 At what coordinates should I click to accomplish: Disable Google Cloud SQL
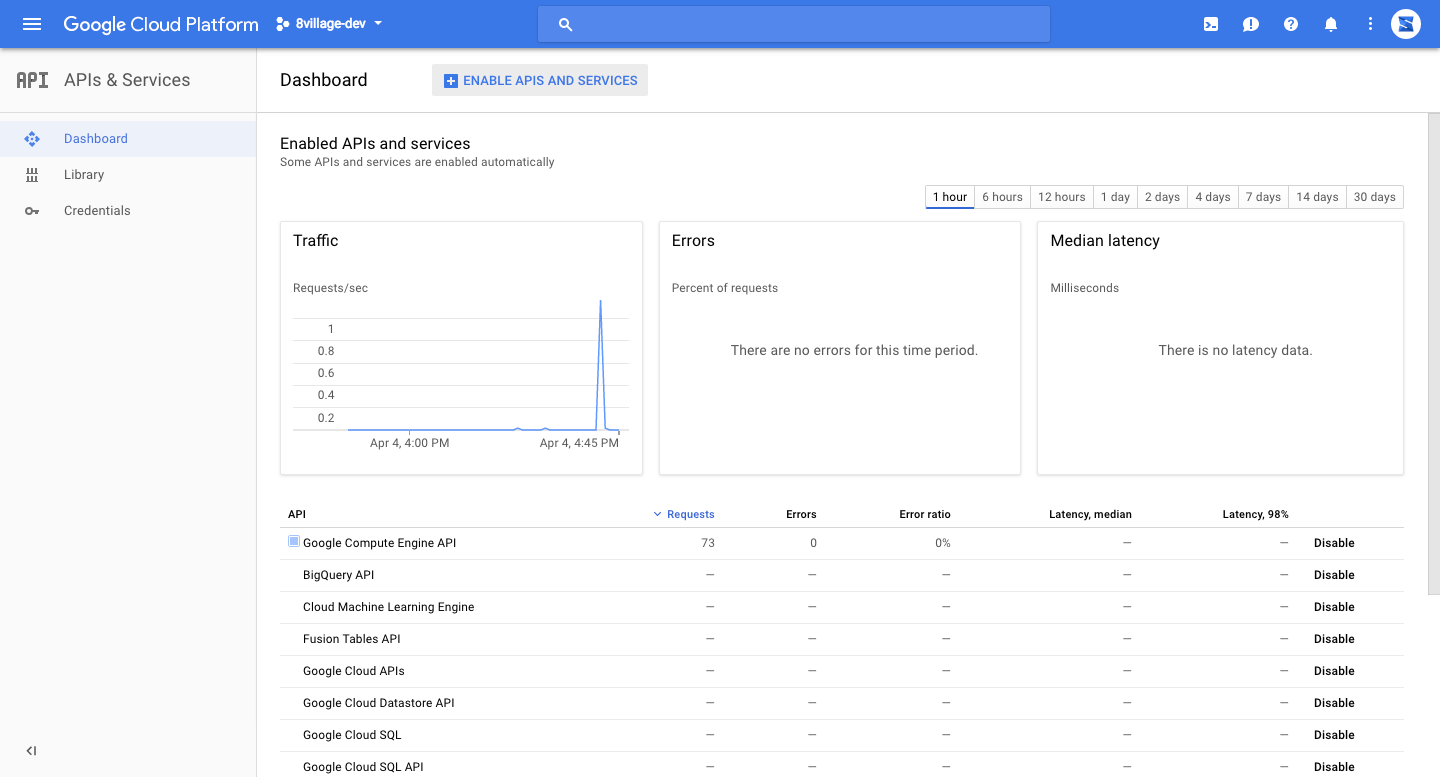[1334, 735]
